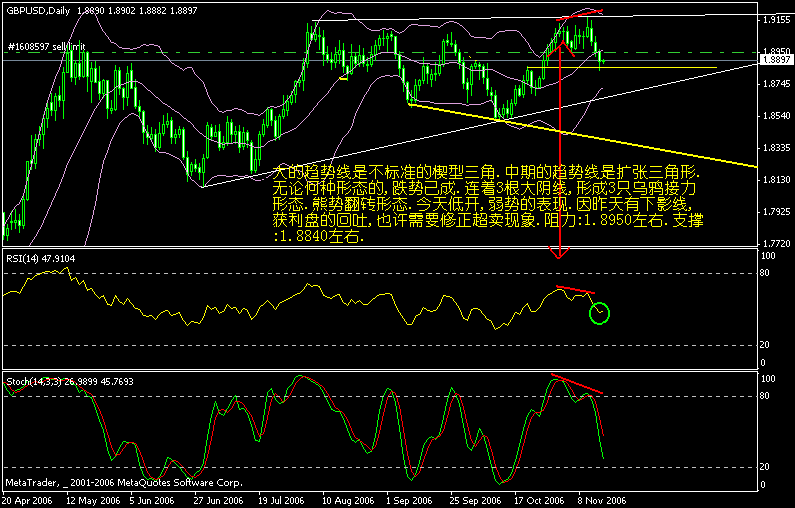Click 1.8540 on the price axis
This screenshot has height=508, width=795.
click(x=777, y=116)
